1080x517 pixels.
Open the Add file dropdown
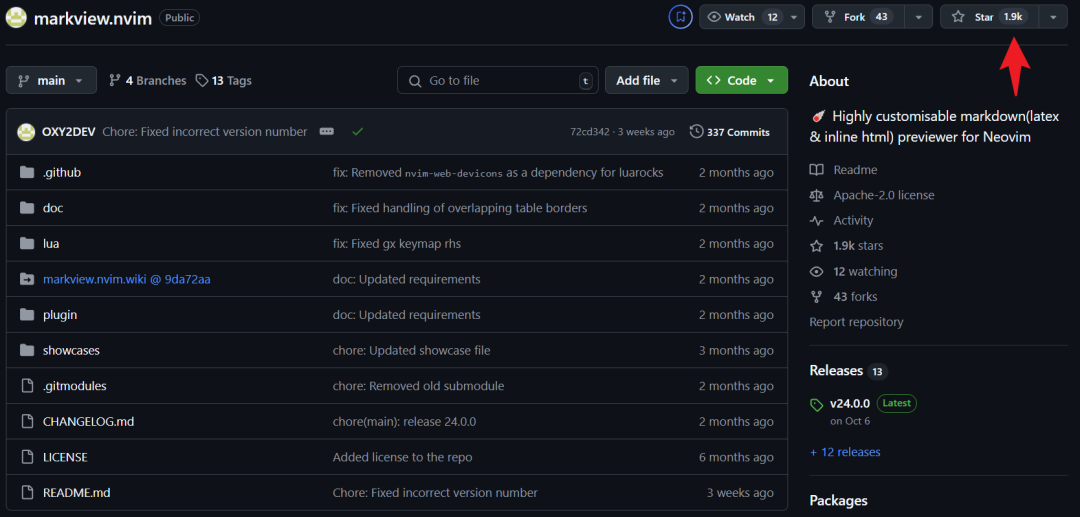(646, 81)
